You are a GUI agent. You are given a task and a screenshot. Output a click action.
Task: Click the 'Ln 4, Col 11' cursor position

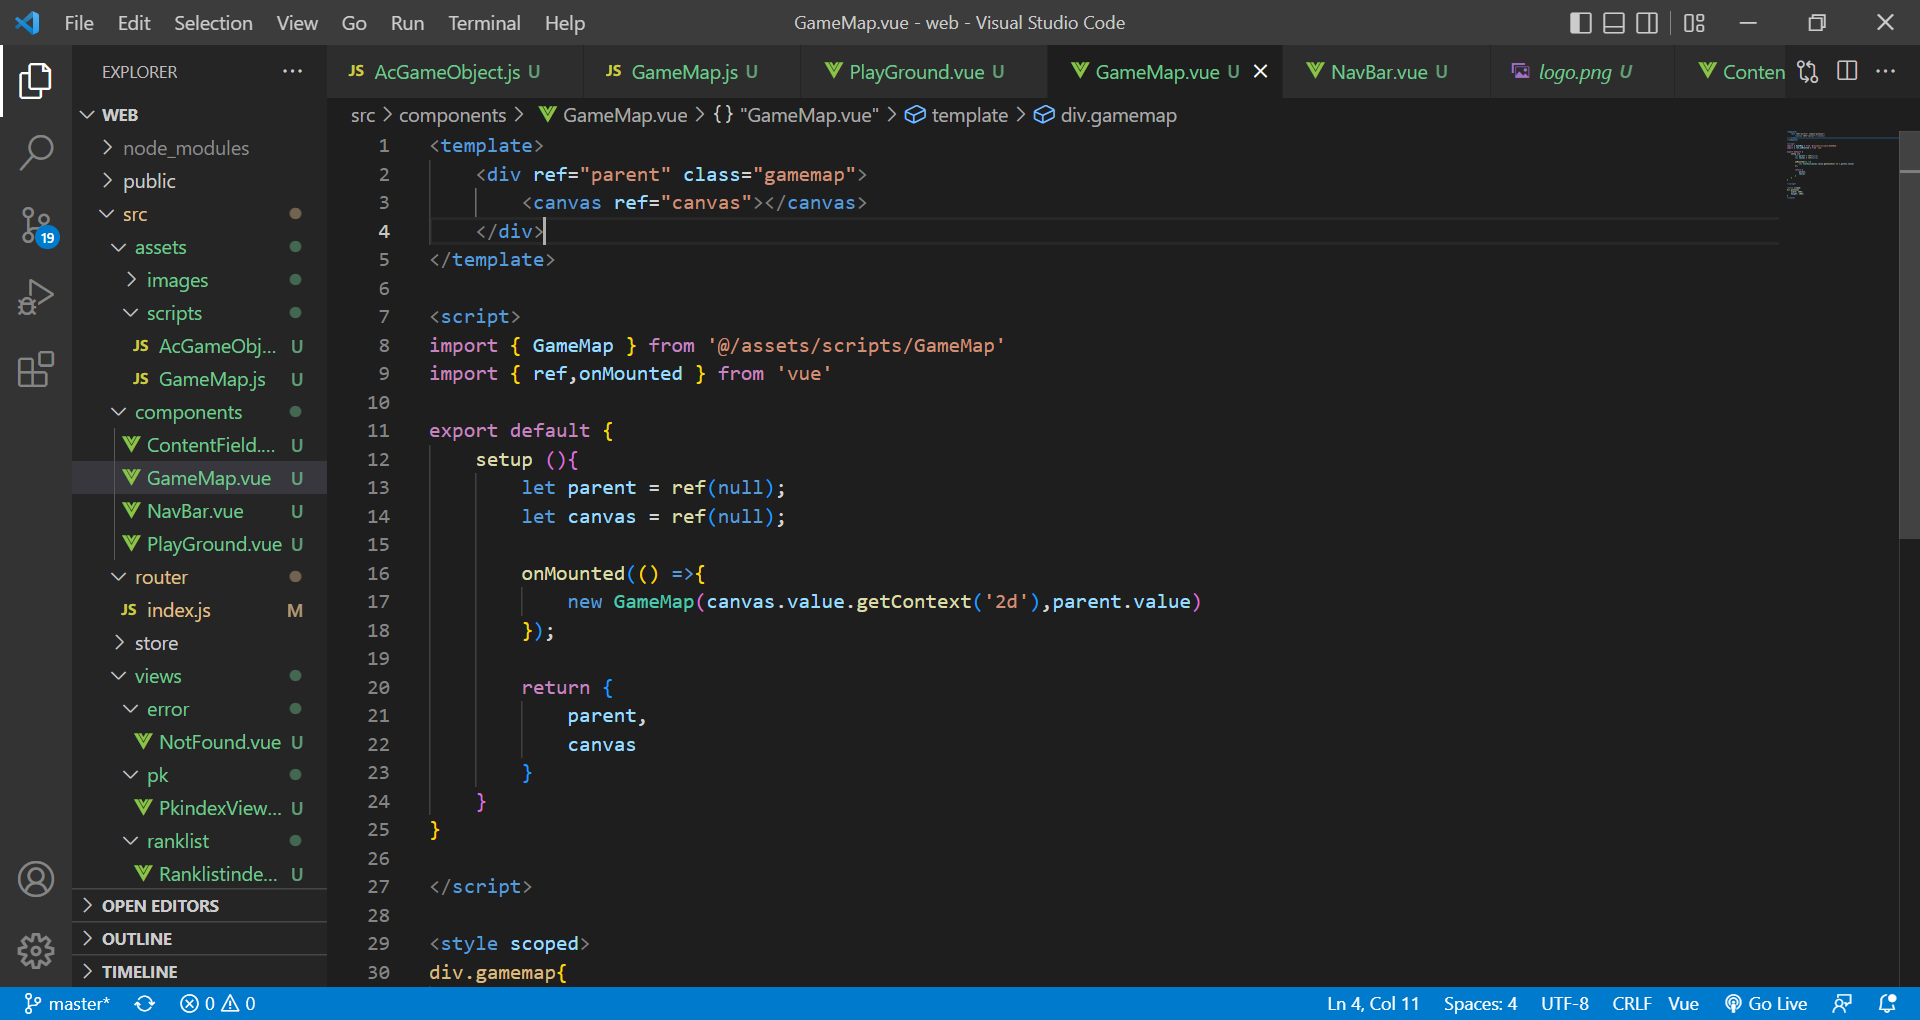[1373, 1003]
